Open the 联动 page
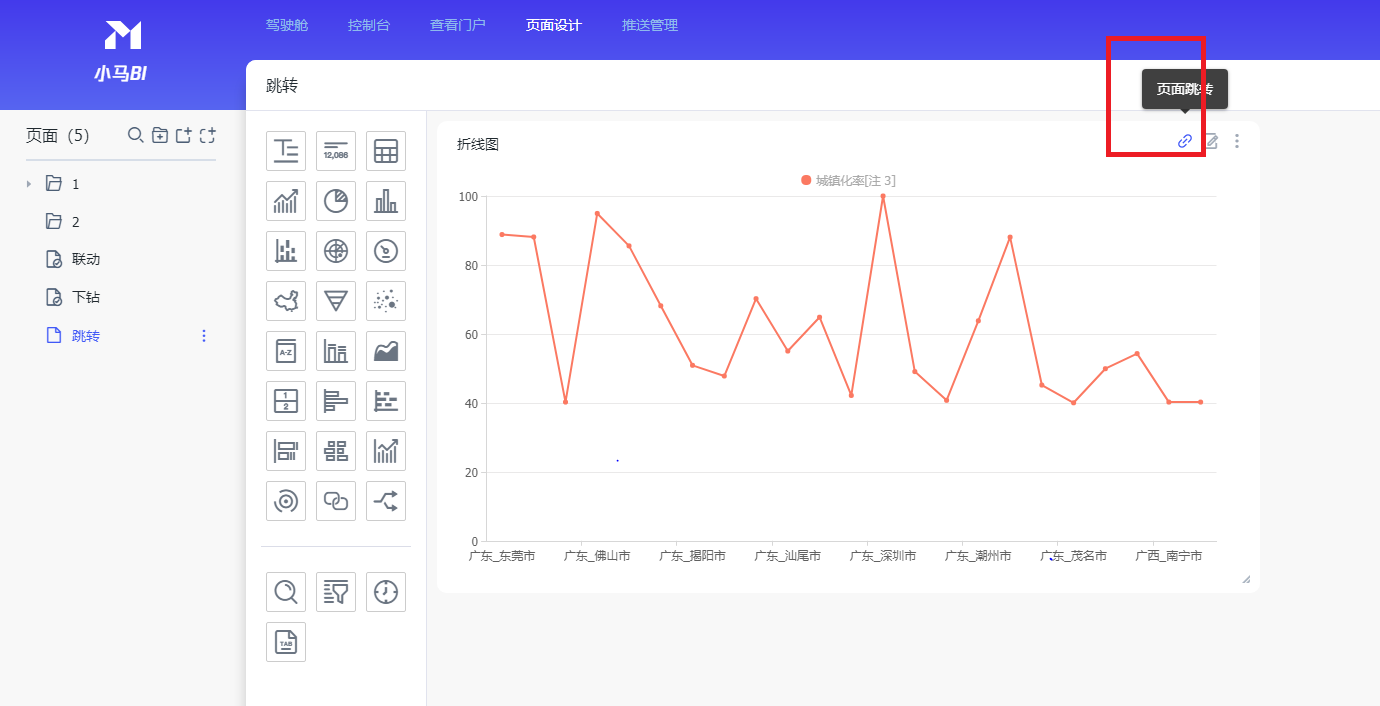This screenshot has width=1380, height=706. pos(86,259)
